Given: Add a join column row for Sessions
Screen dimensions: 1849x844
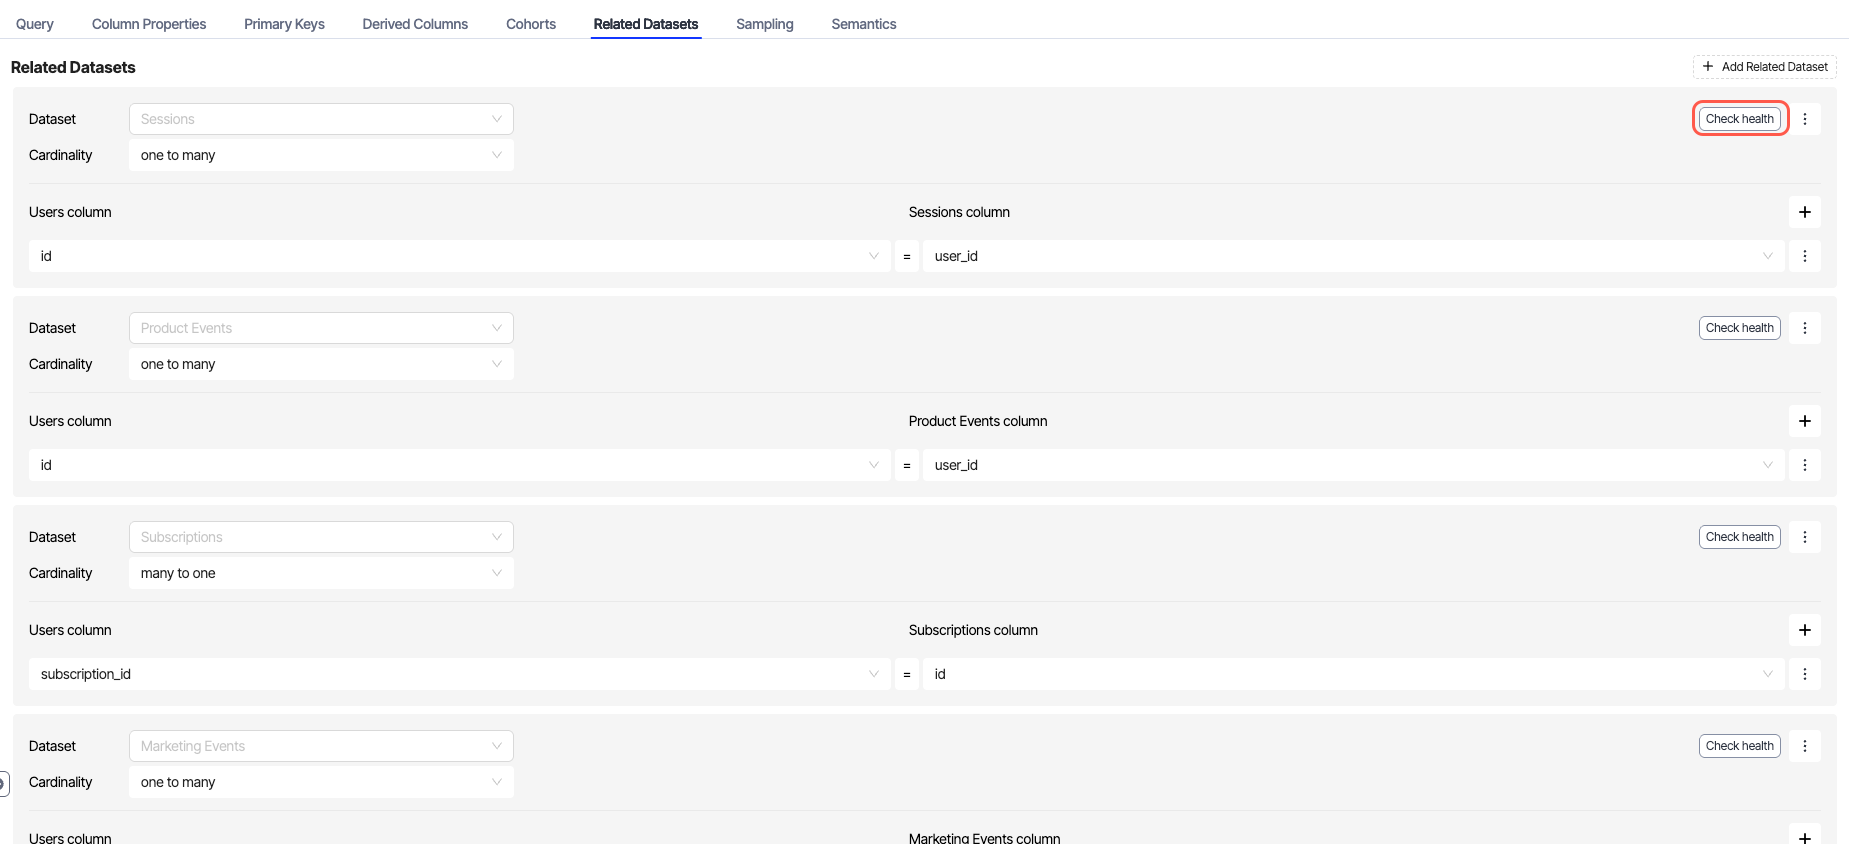Looking at the screenshot, I should (1804, 212).
